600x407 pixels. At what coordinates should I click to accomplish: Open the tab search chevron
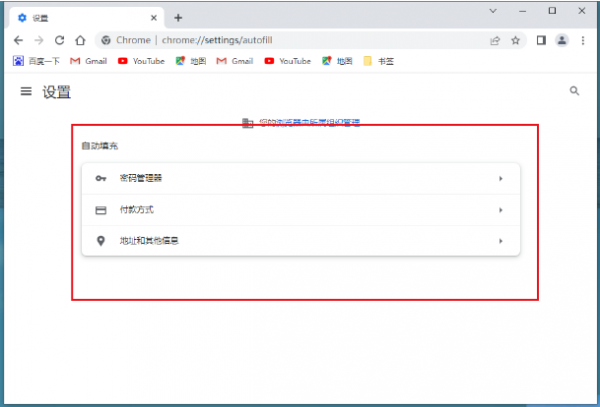[493, 11]
